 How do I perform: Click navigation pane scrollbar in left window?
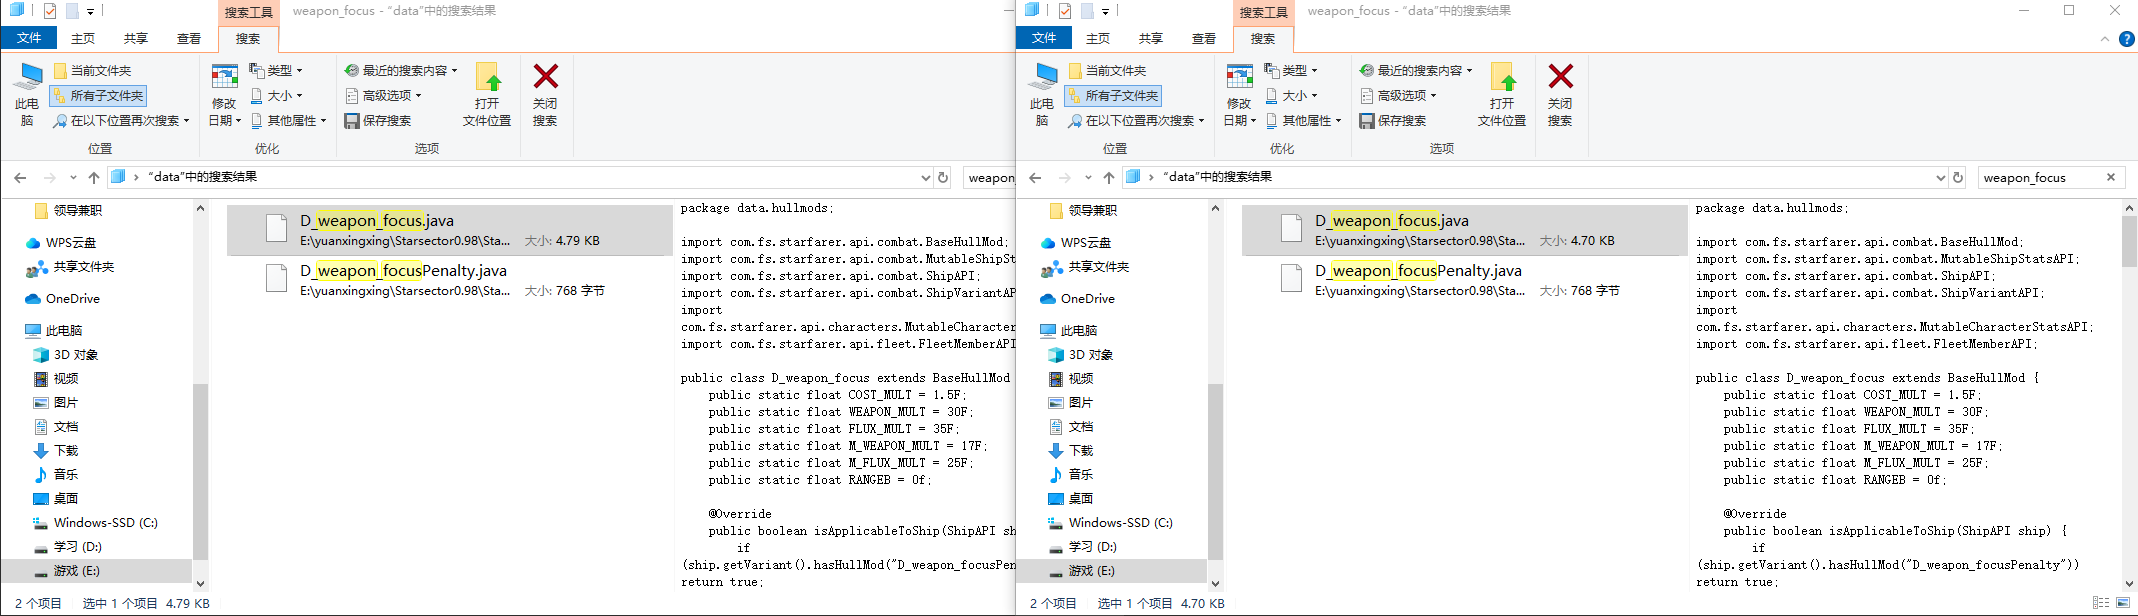coord(200,470)
